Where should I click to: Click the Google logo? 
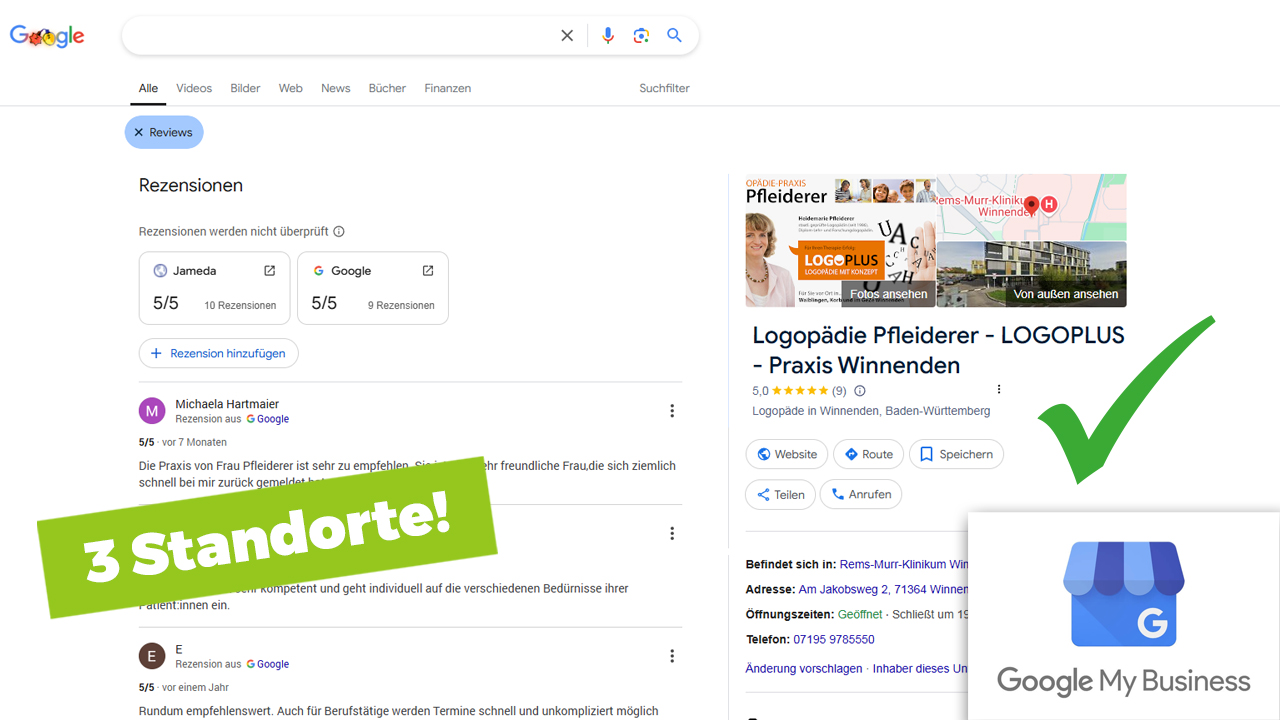click(x=47, y=36)
